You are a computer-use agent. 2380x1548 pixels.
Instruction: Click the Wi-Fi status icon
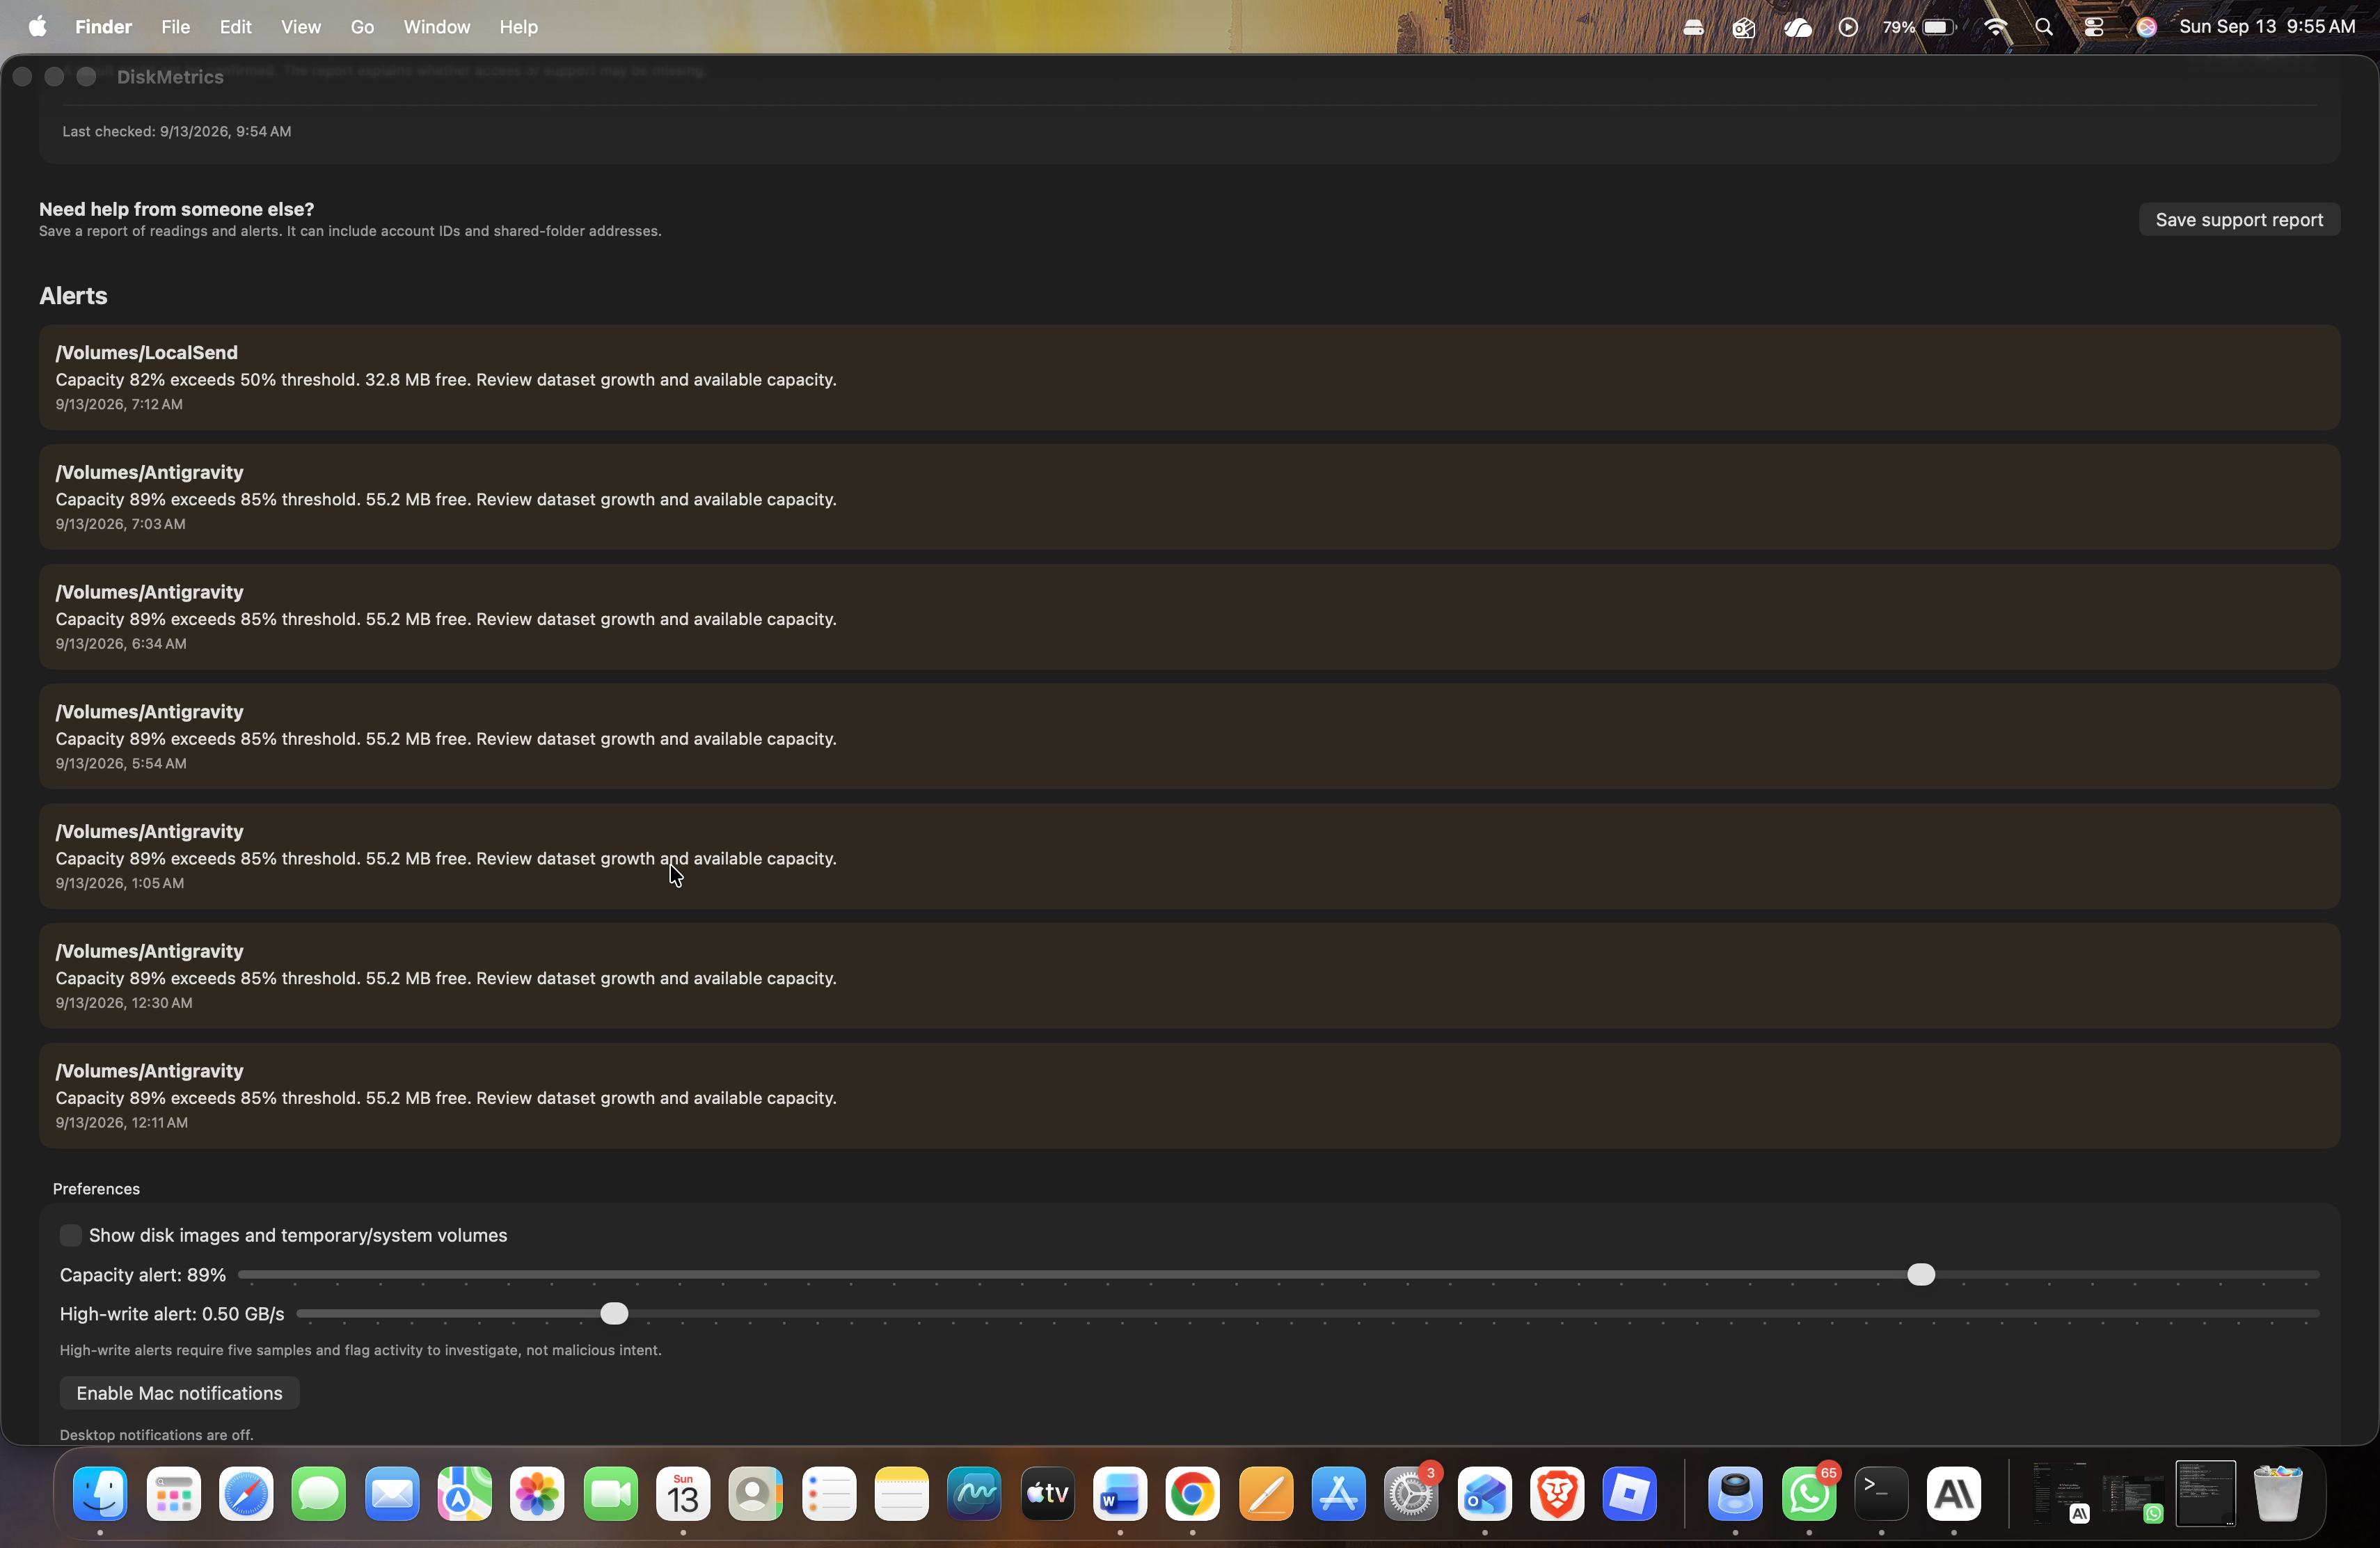coord(1995,27)
